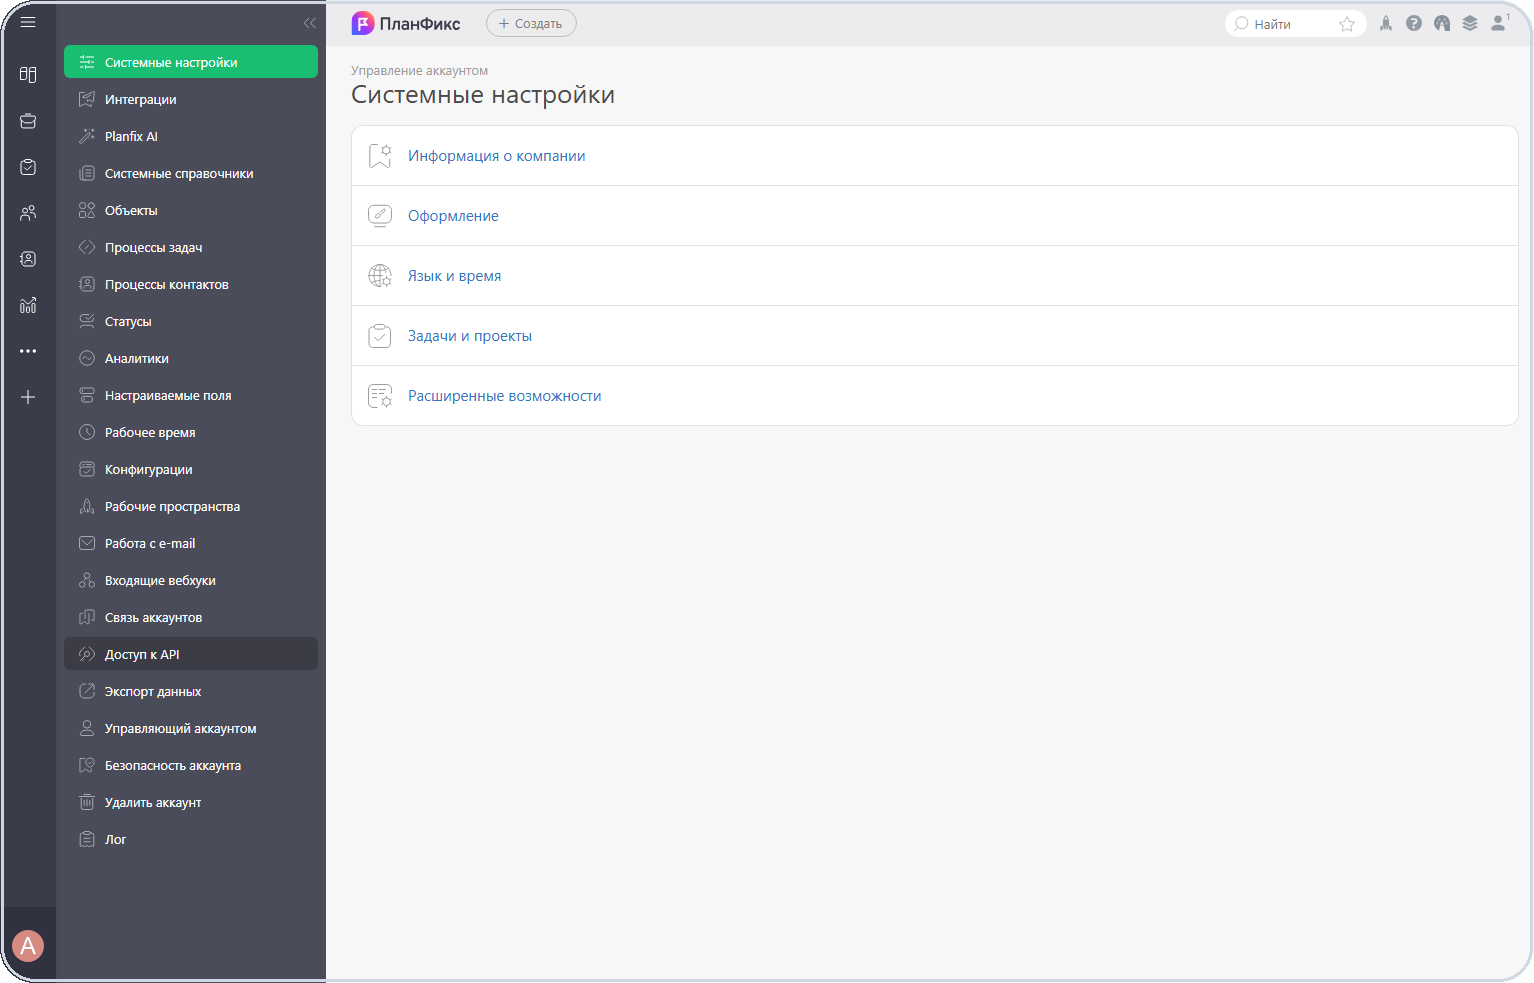1534x983 pixels.
Task: Click the Управление аккаунтом breadcrumb
Action: (x=419, y=71)
